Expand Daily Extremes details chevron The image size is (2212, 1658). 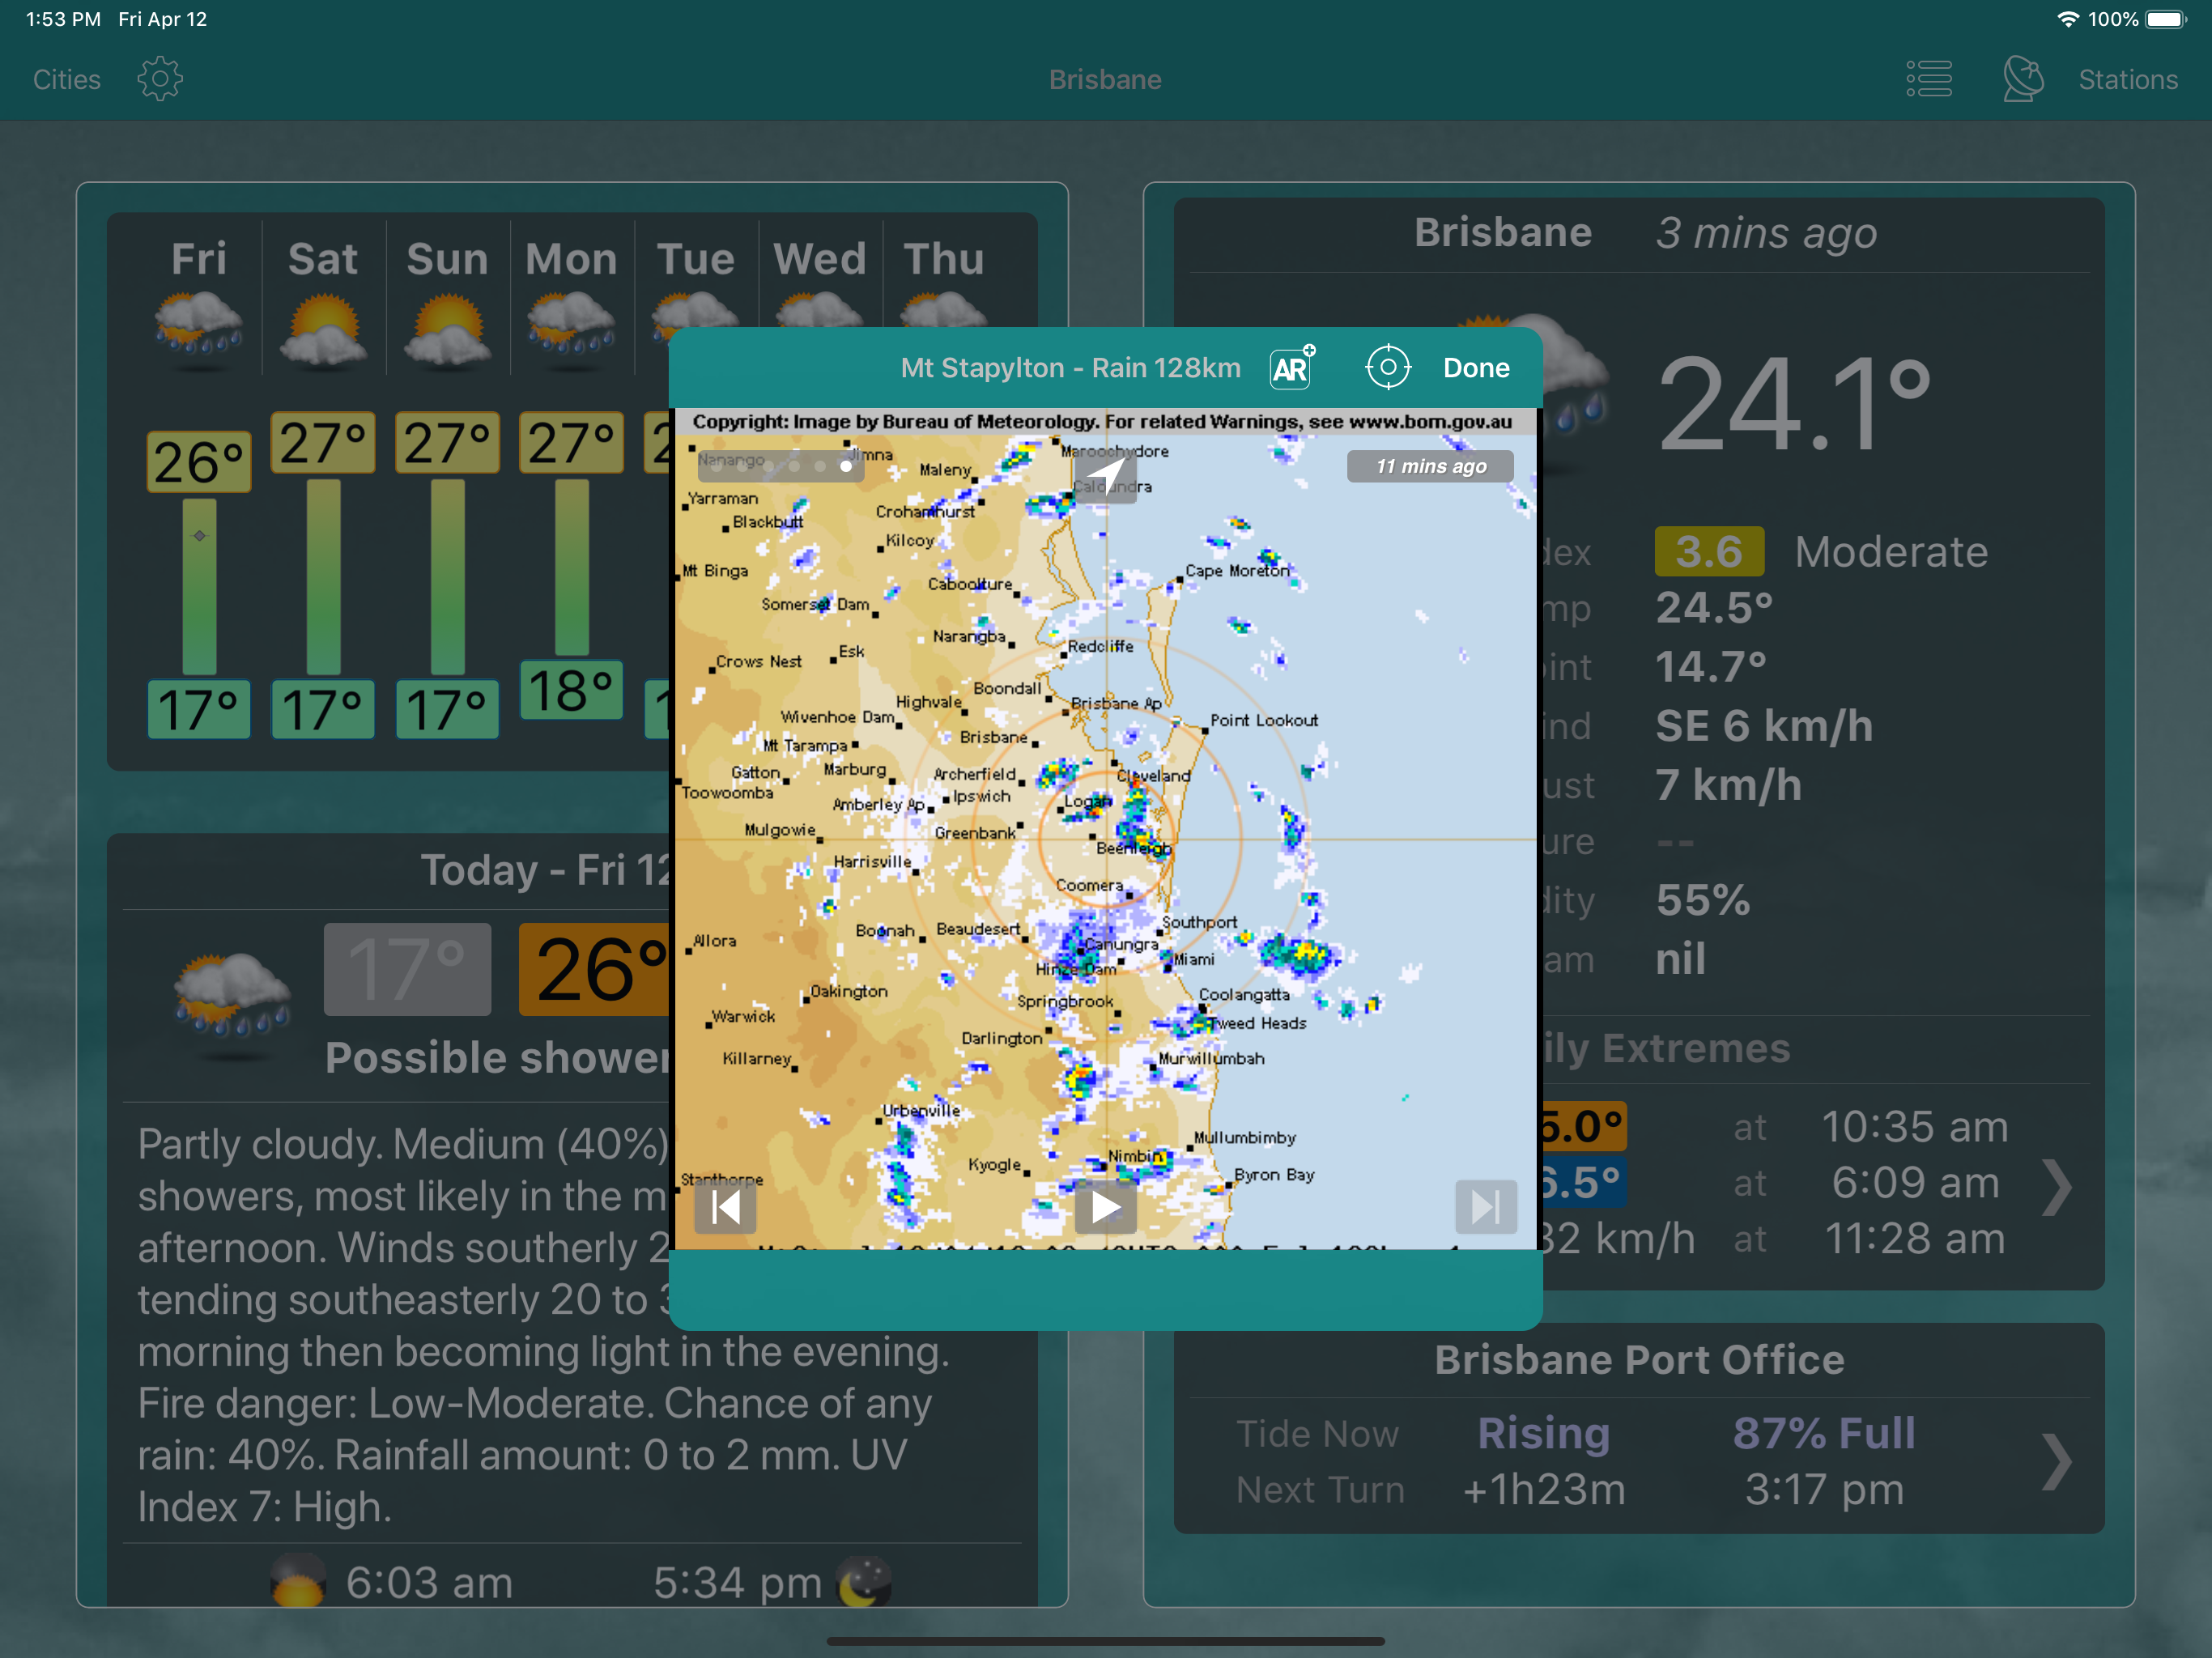pos(2056,1186)
